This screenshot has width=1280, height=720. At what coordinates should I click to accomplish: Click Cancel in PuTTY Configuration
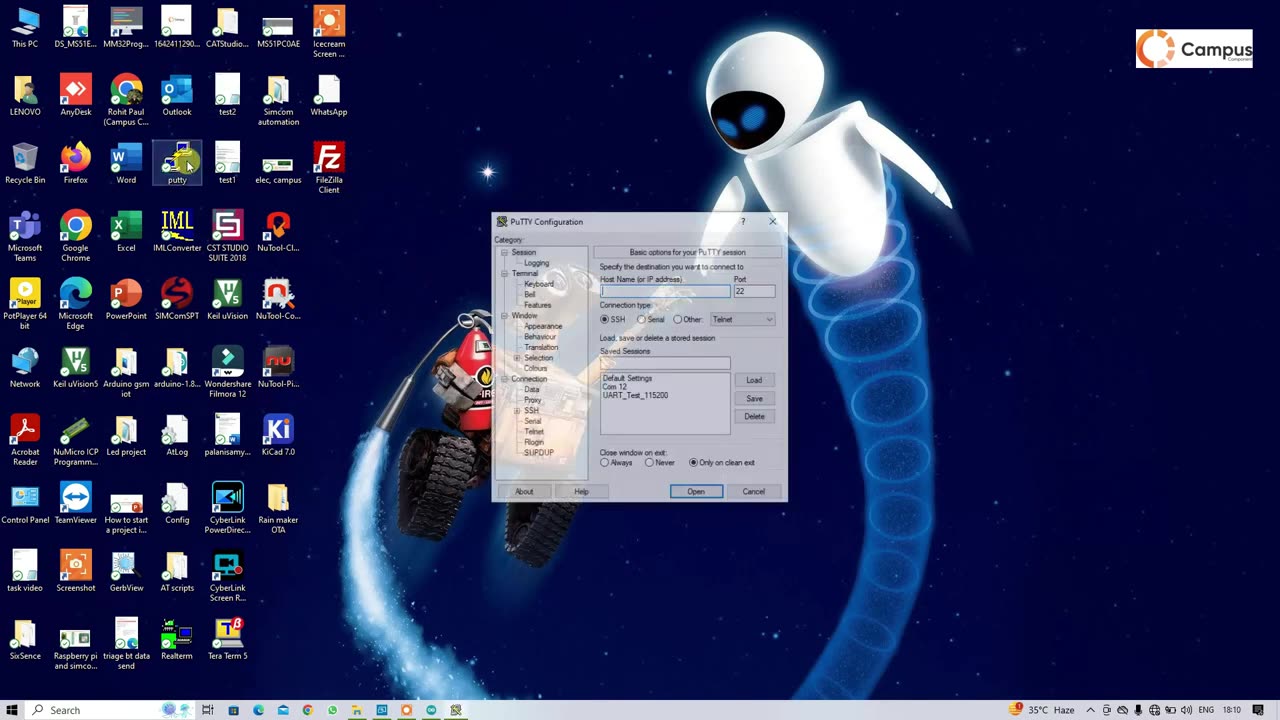coord(753,491)
